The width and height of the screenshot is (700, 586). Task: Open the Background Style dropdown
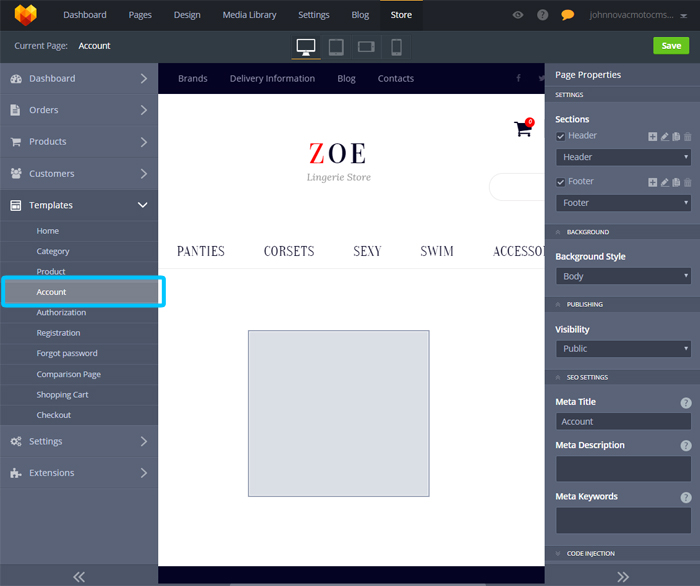[623, 276]
